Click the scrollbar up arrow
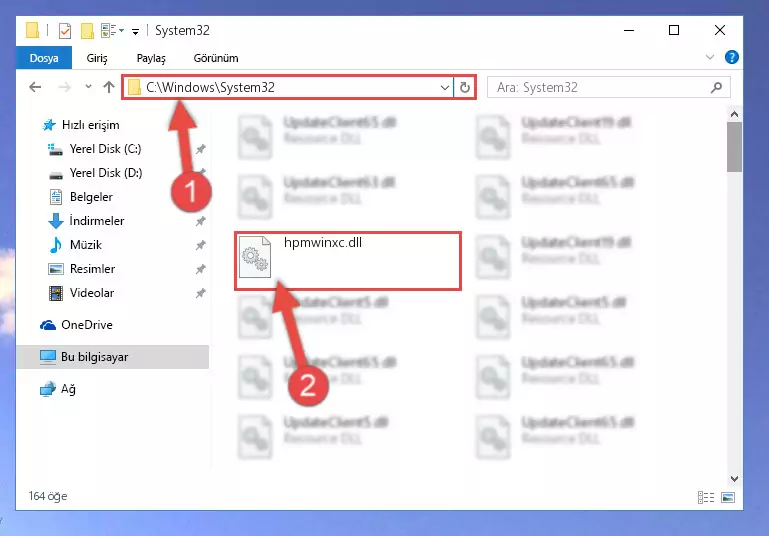Viewport: 769px width, 536px height. tap(734, 114)
